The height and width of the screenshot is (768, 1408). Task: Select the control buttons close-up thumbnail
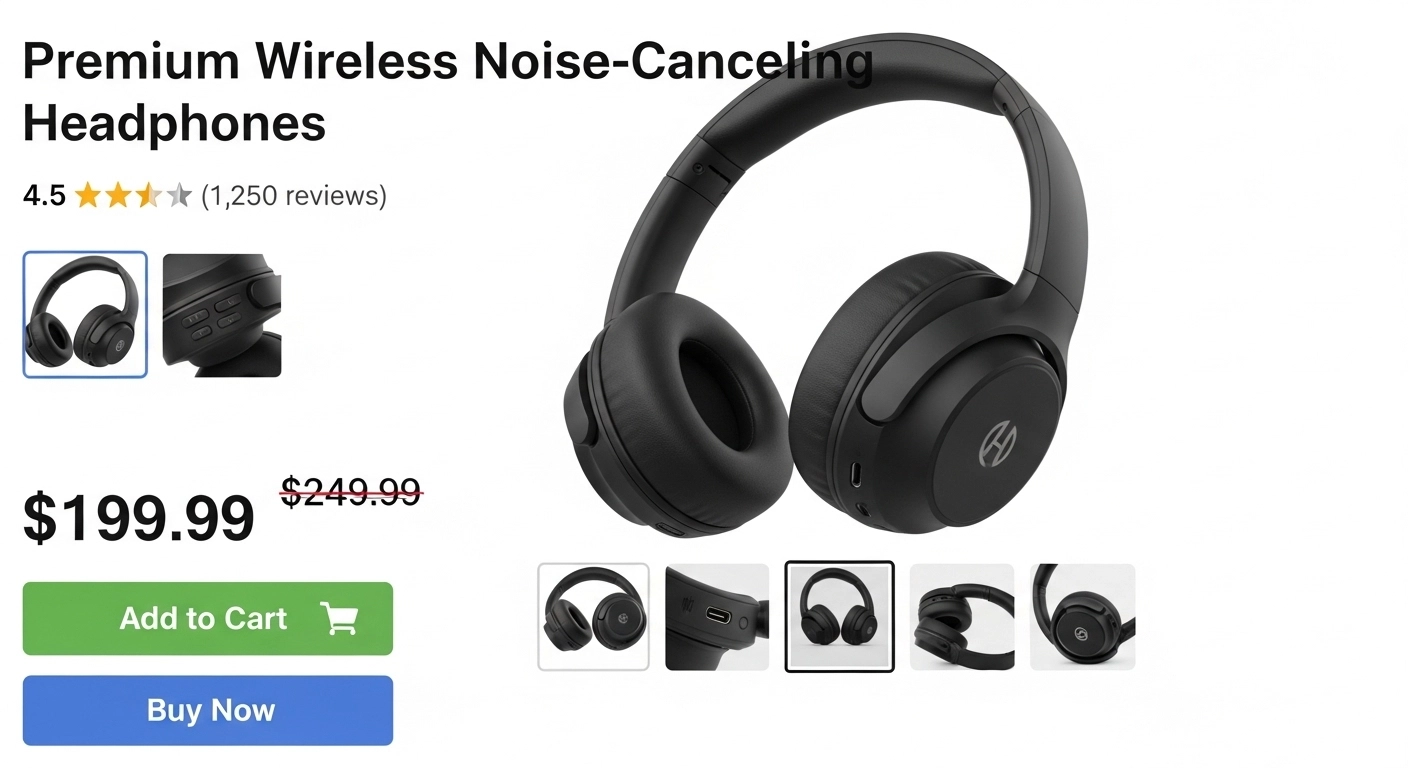pos(222,315)
